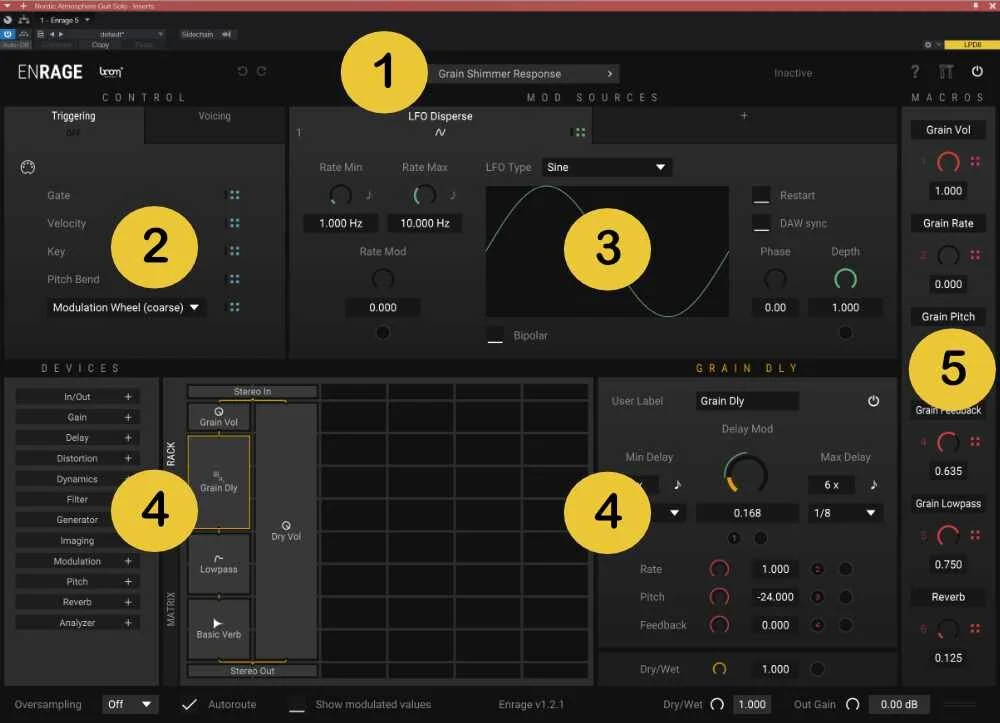Image resolution: width=1000 pixels, height=723 pixels.
Task: Switch to the RACK view tab
Action: (x=171, y=454)
